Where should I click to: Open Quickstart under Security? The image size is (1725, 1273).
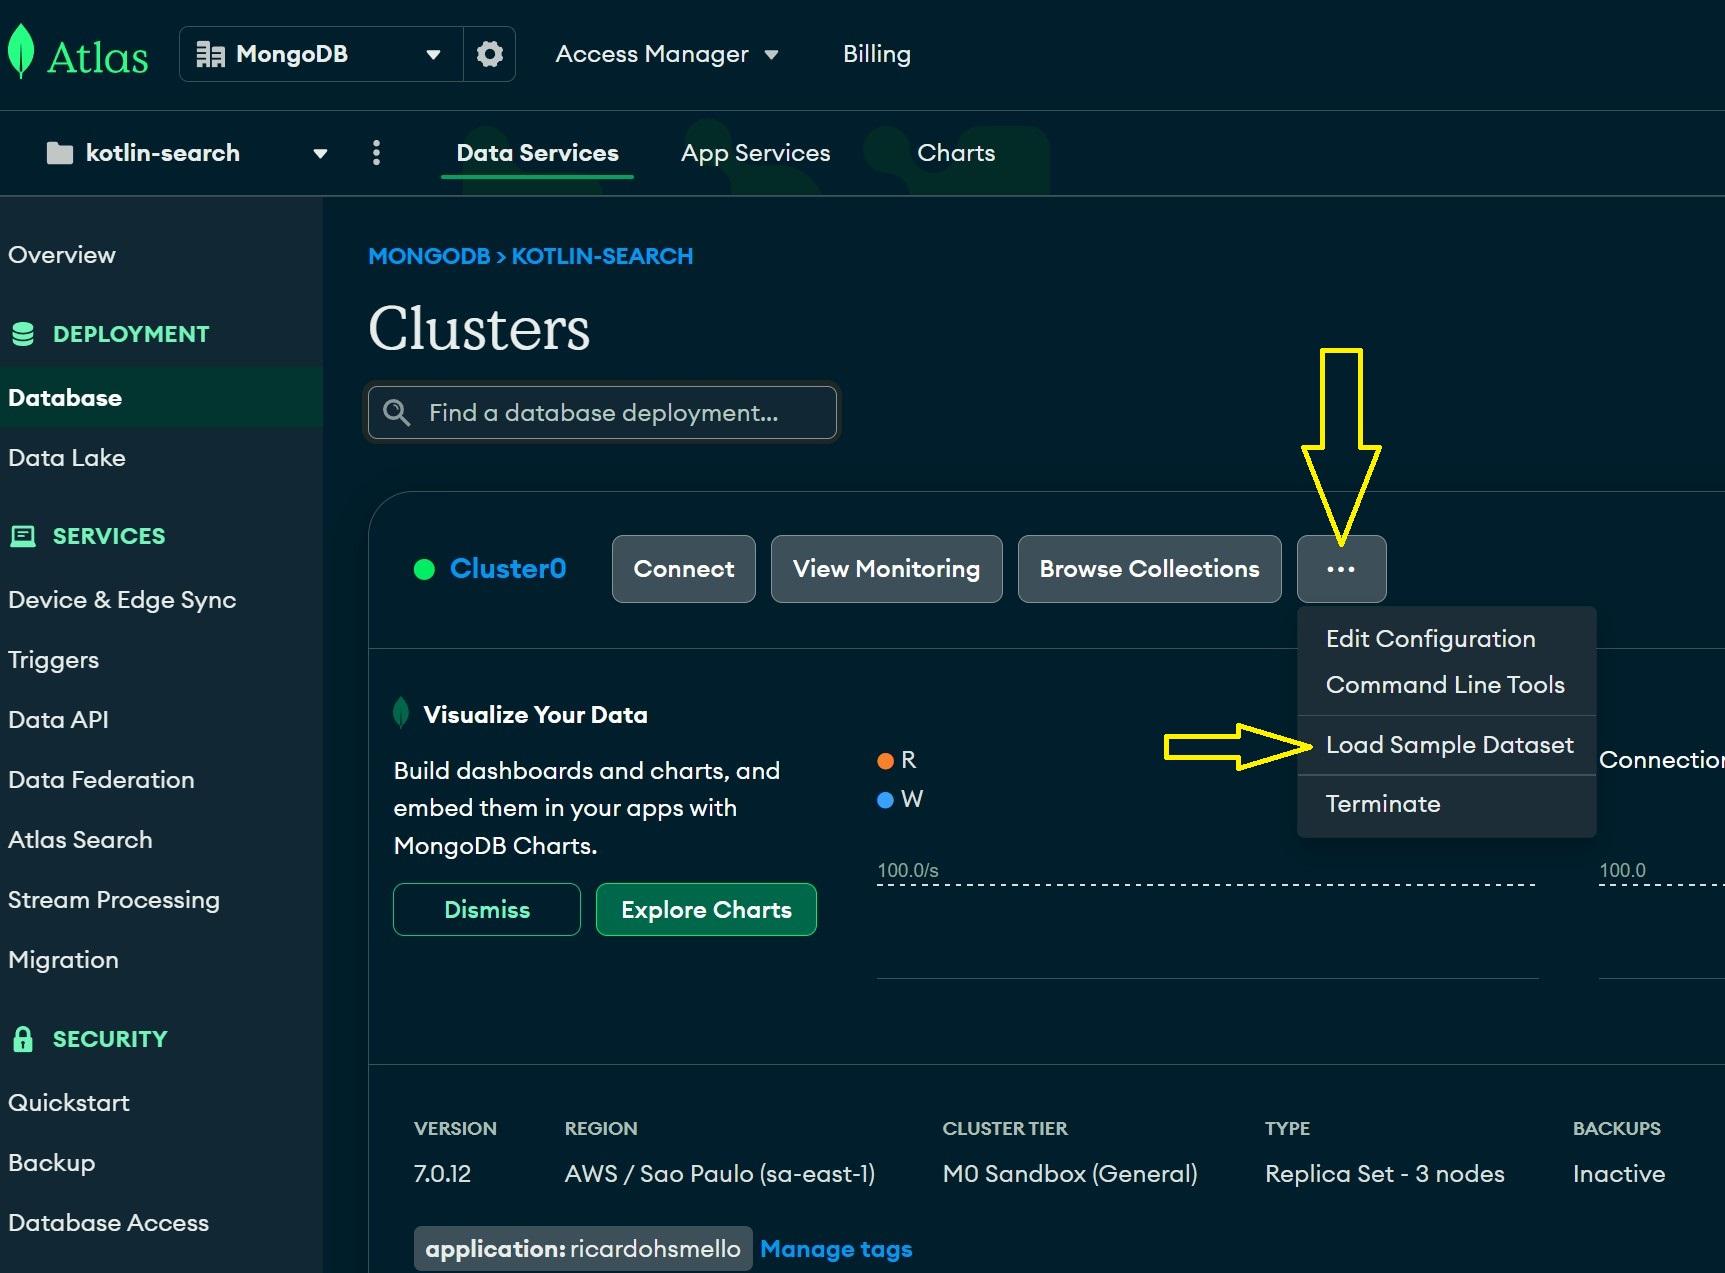point(69,1103)
